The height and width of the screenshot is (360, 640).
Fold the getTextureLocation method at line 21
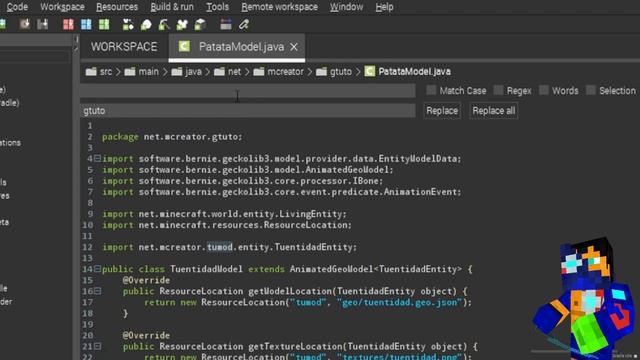point(98,346)
